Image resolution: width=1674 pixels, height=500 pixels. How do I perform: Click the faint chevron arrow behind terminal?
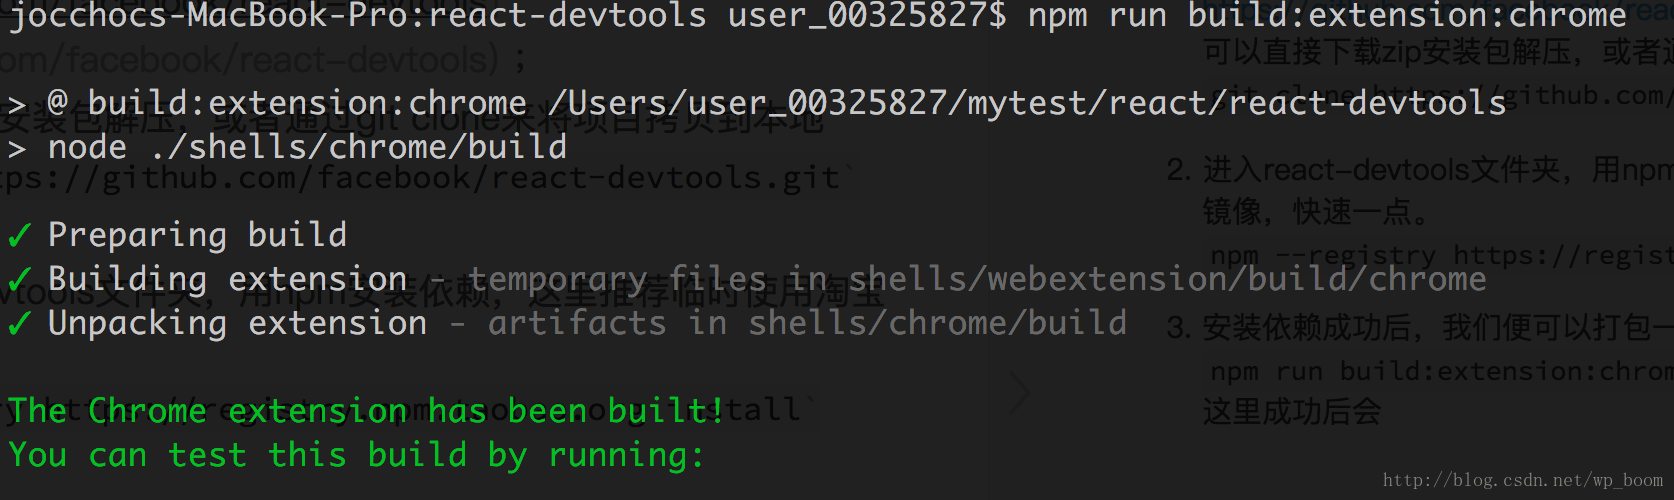pyautogui.click(x=1020, y=393)
